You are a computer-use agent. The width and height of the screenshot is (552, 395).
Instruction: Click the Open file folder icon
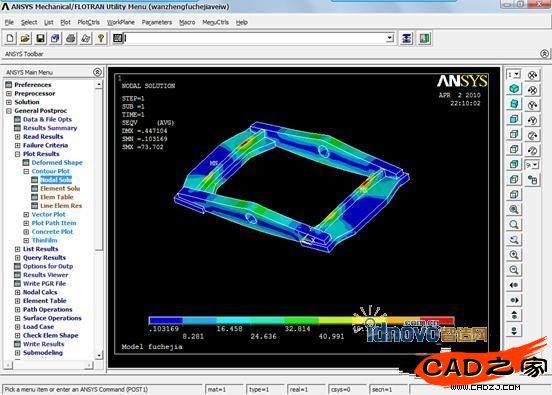pyautogui.click(x=25, y=38)
